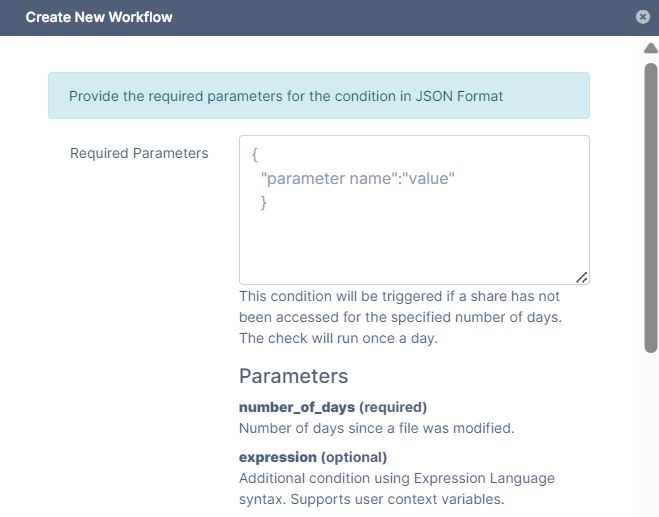Viewport: 659px width, 517px height.
Task: Click "Additional condition using Expression Language" text
Action: point(397,478)
